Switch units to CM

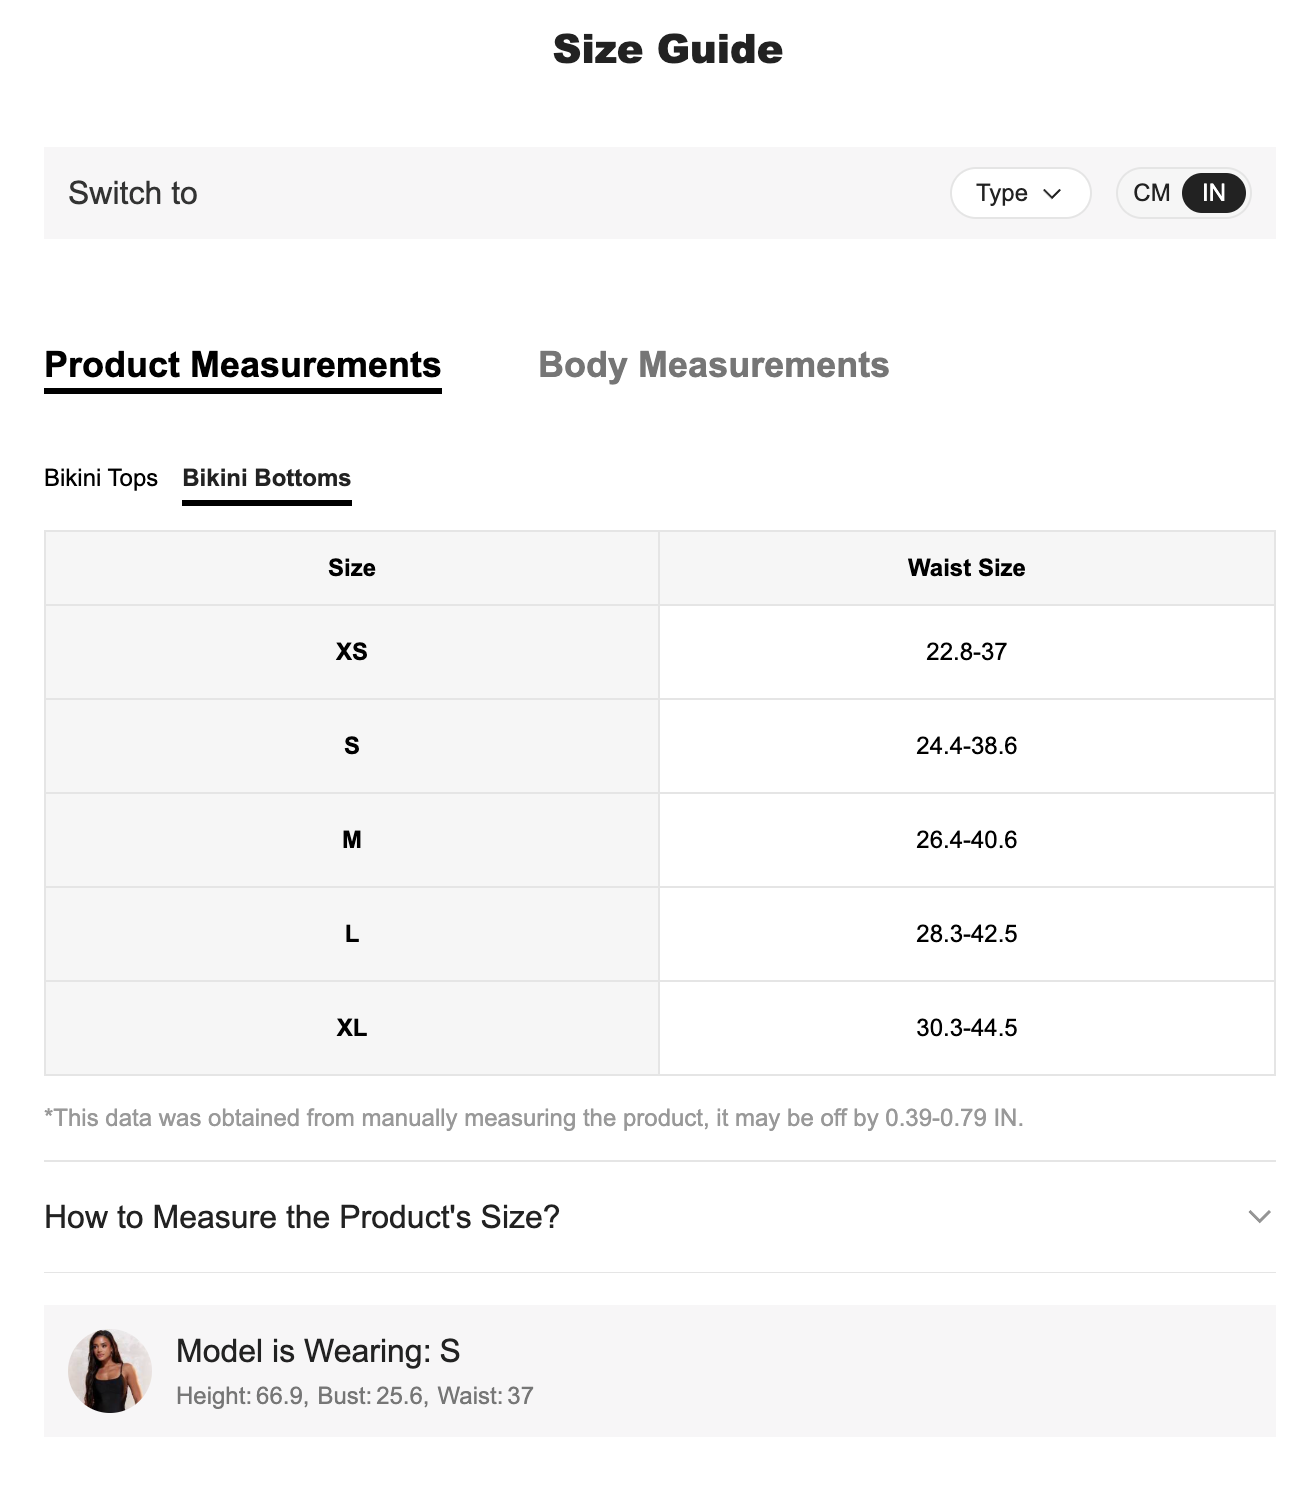(x=1151, y=193)
